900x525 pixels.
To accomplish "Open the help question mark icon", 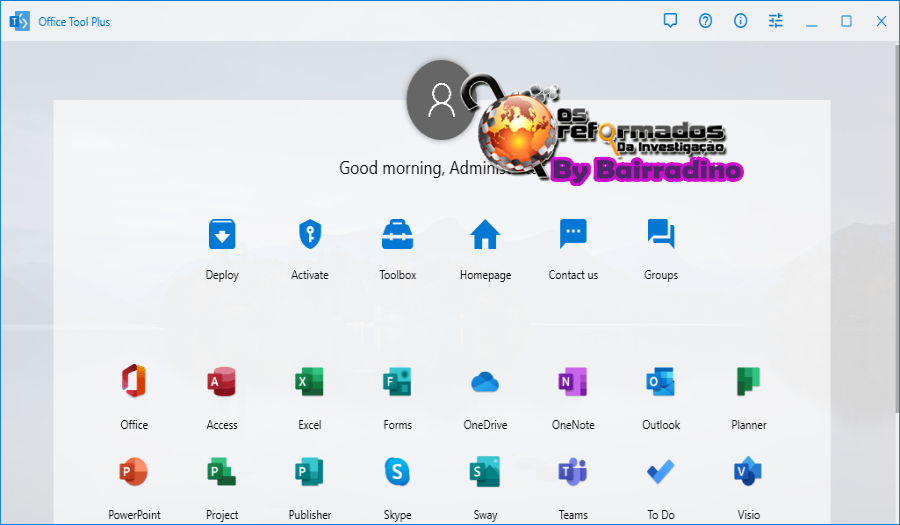I will (x=705, y=21).
